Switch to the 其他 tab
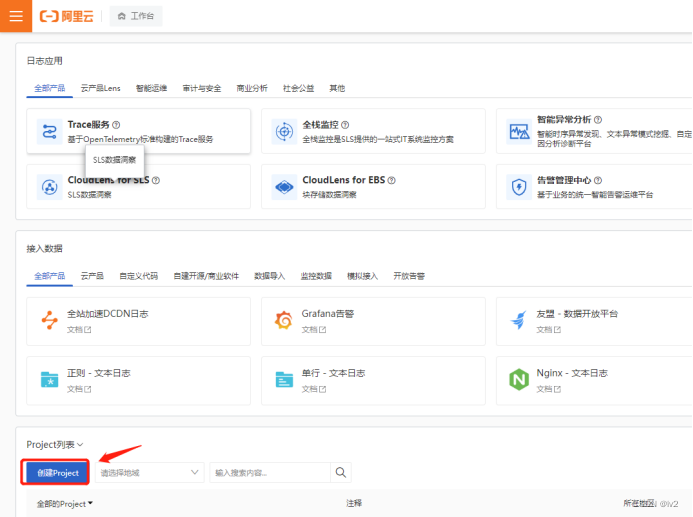Viewport: 693px width, 517px height. point(337,88)
